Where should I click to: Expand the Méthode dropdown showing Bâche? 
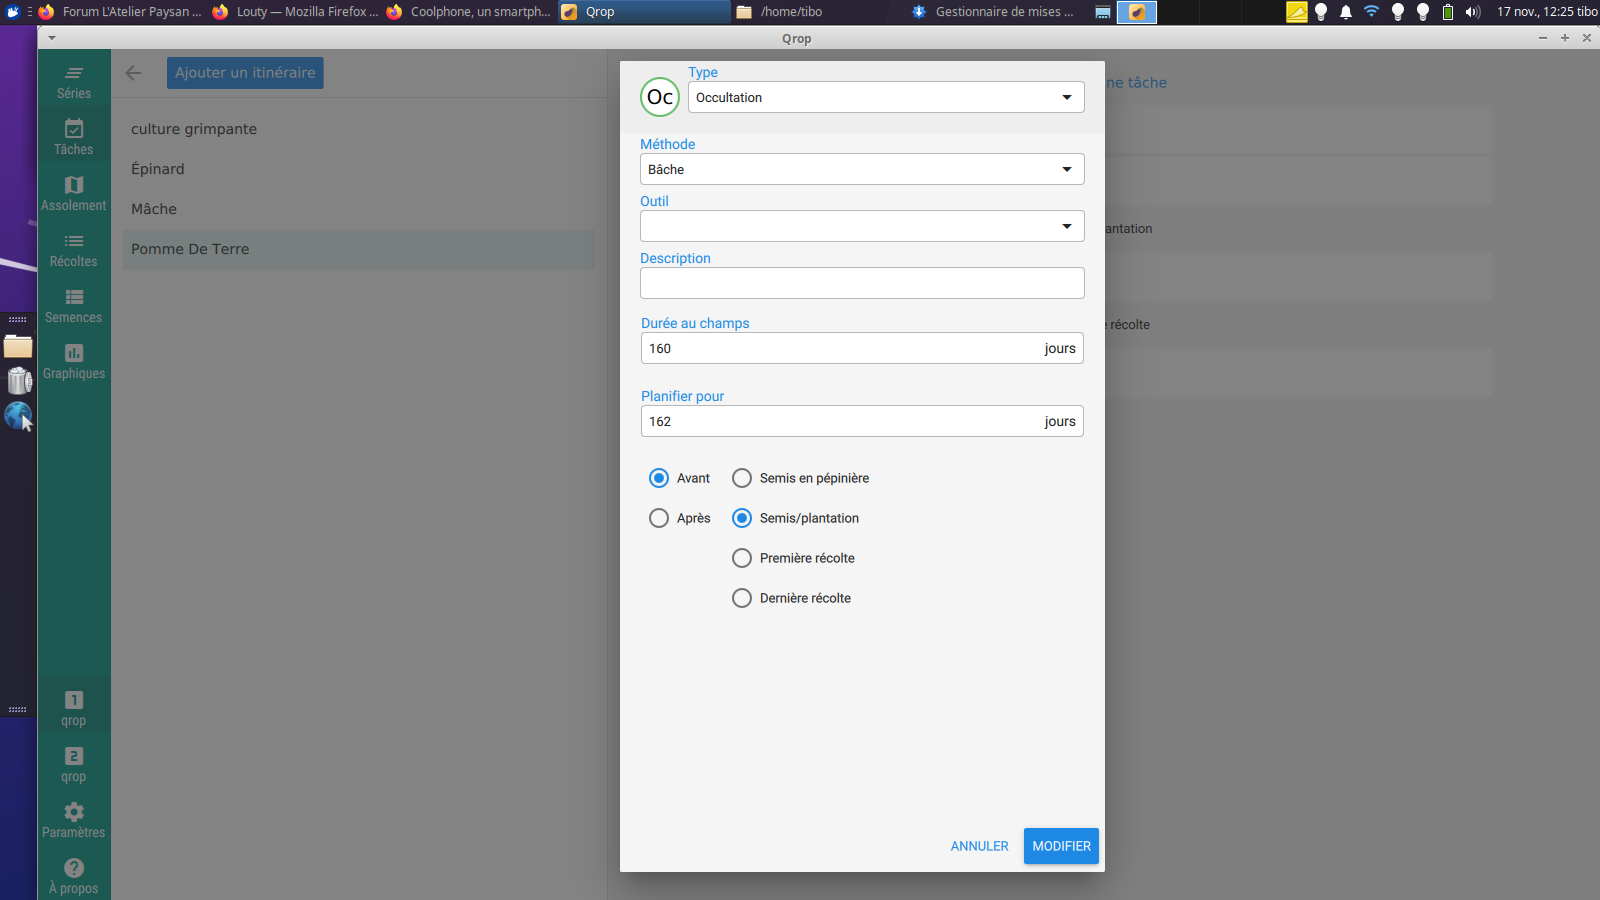tap(861, 169)
